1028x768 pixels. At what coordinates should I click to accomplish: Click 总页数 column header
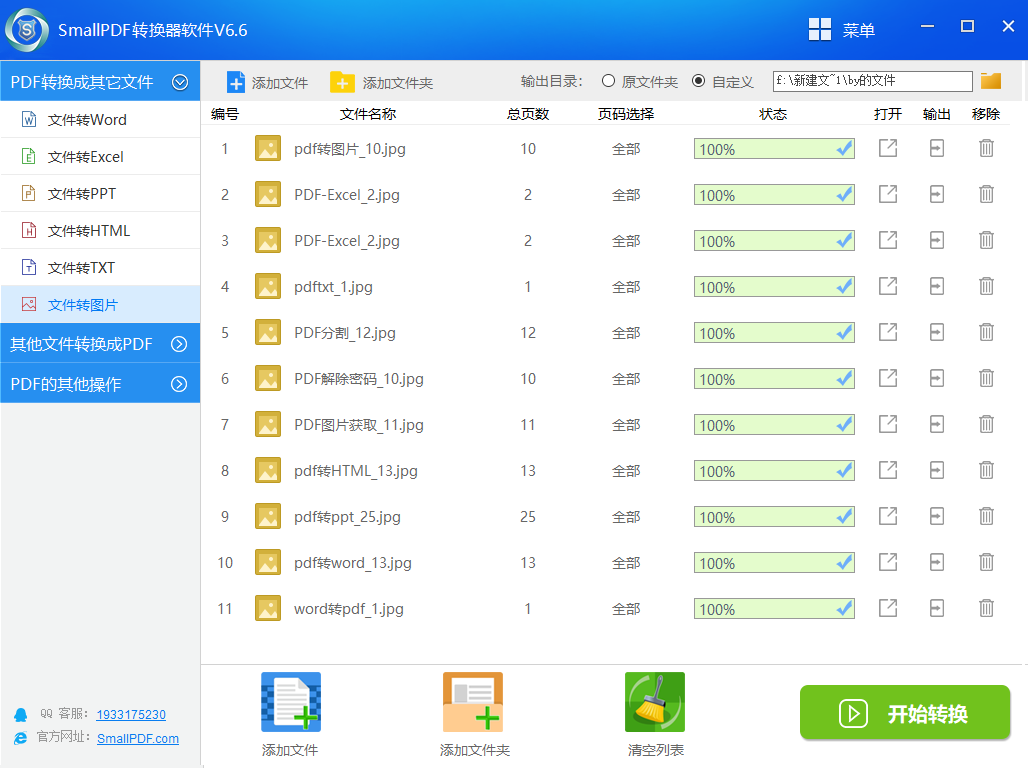[x=528, y=113]
